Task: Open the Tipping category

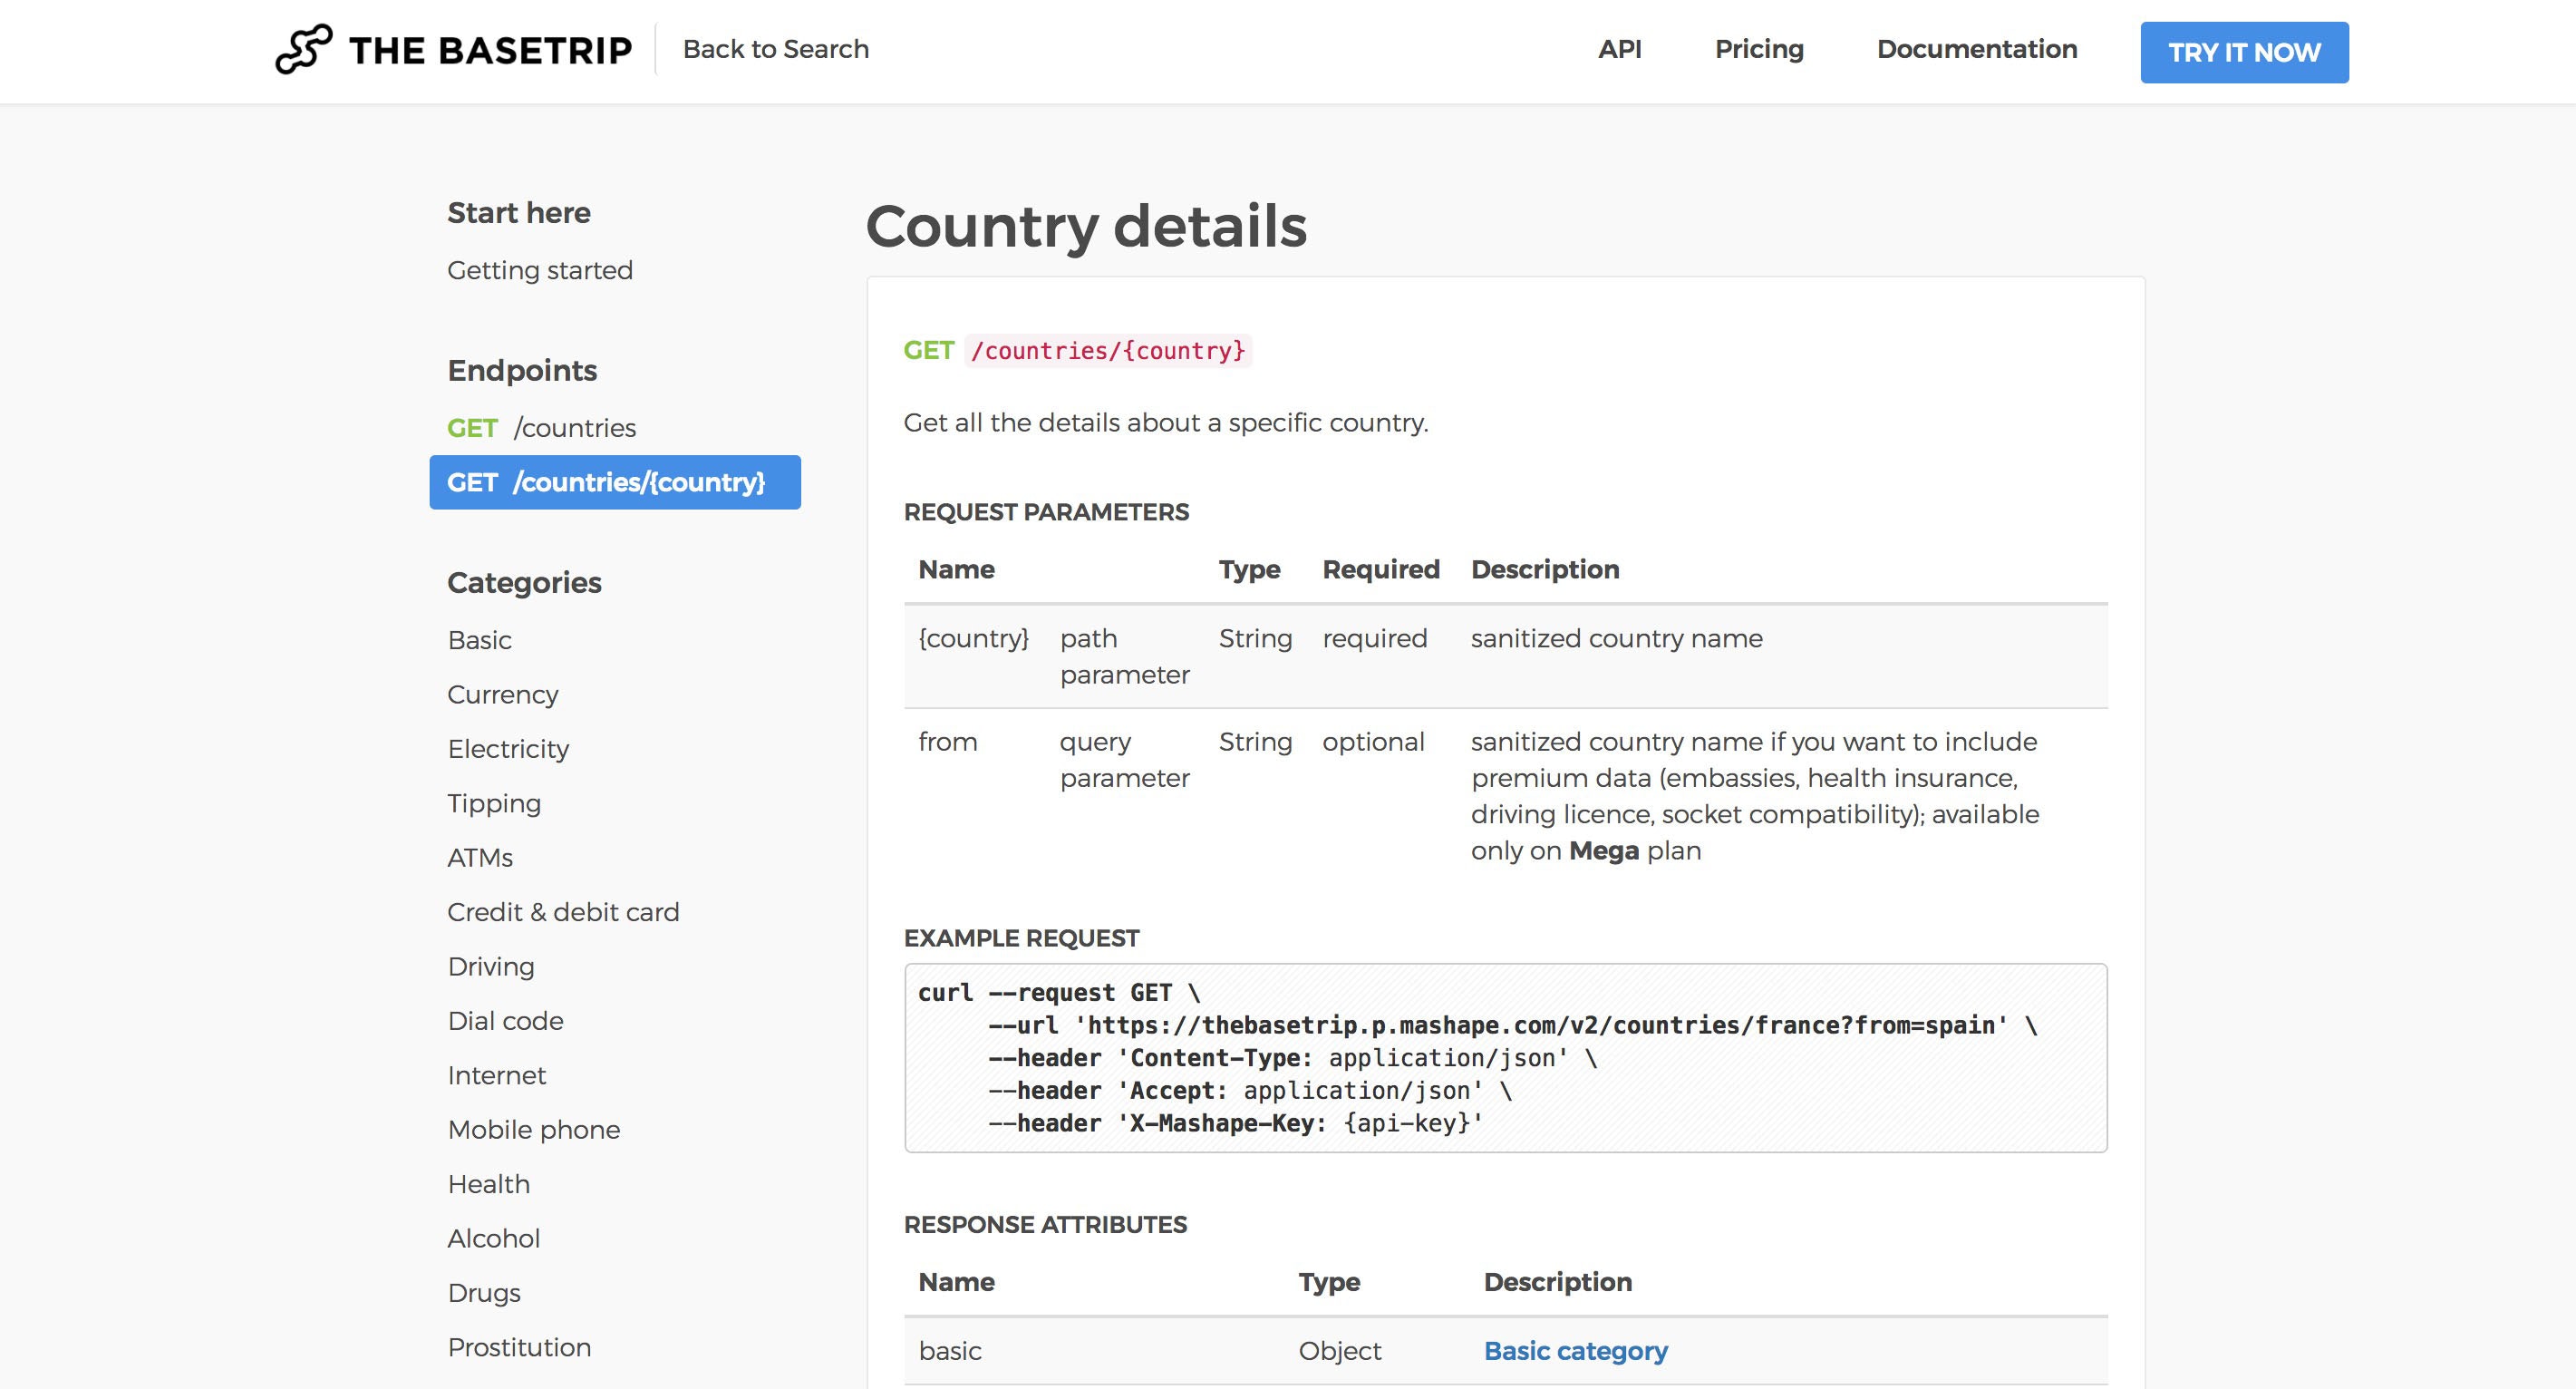Action: 494,803
